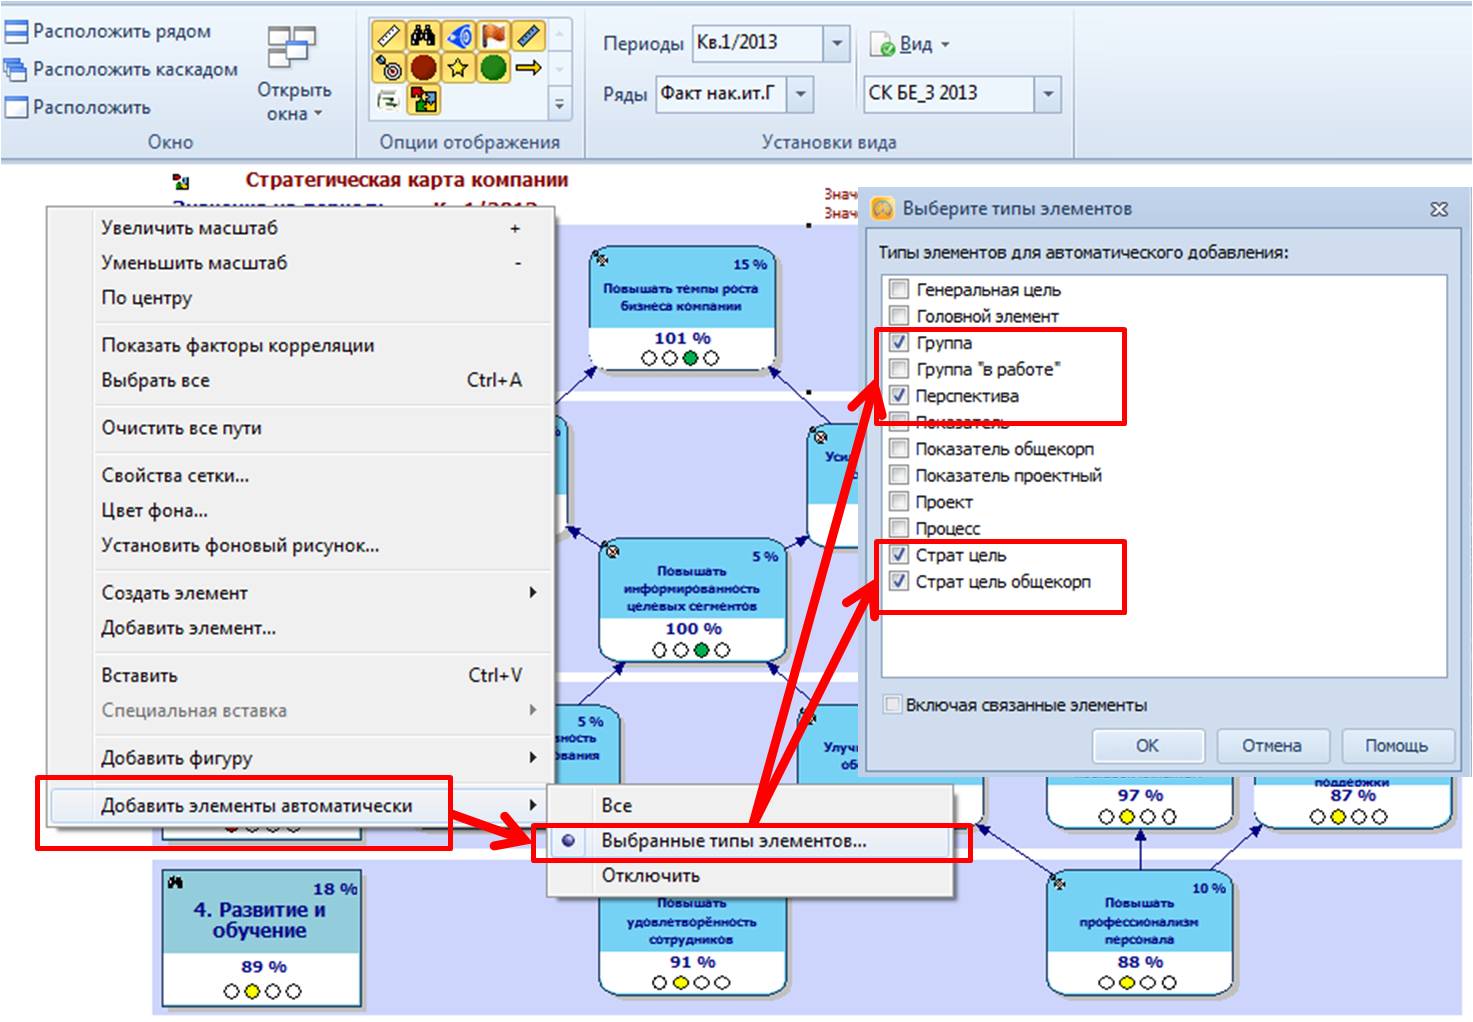Click the 'Отмена' button

(1272, 746)
